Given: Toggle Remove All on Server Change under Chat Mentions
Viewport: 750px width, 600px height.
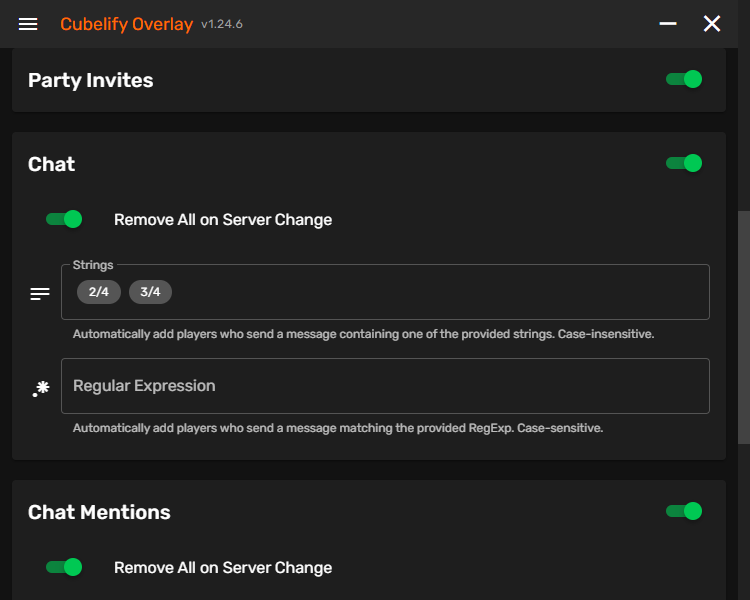Looking at the screenshot, I should [64, 567].
